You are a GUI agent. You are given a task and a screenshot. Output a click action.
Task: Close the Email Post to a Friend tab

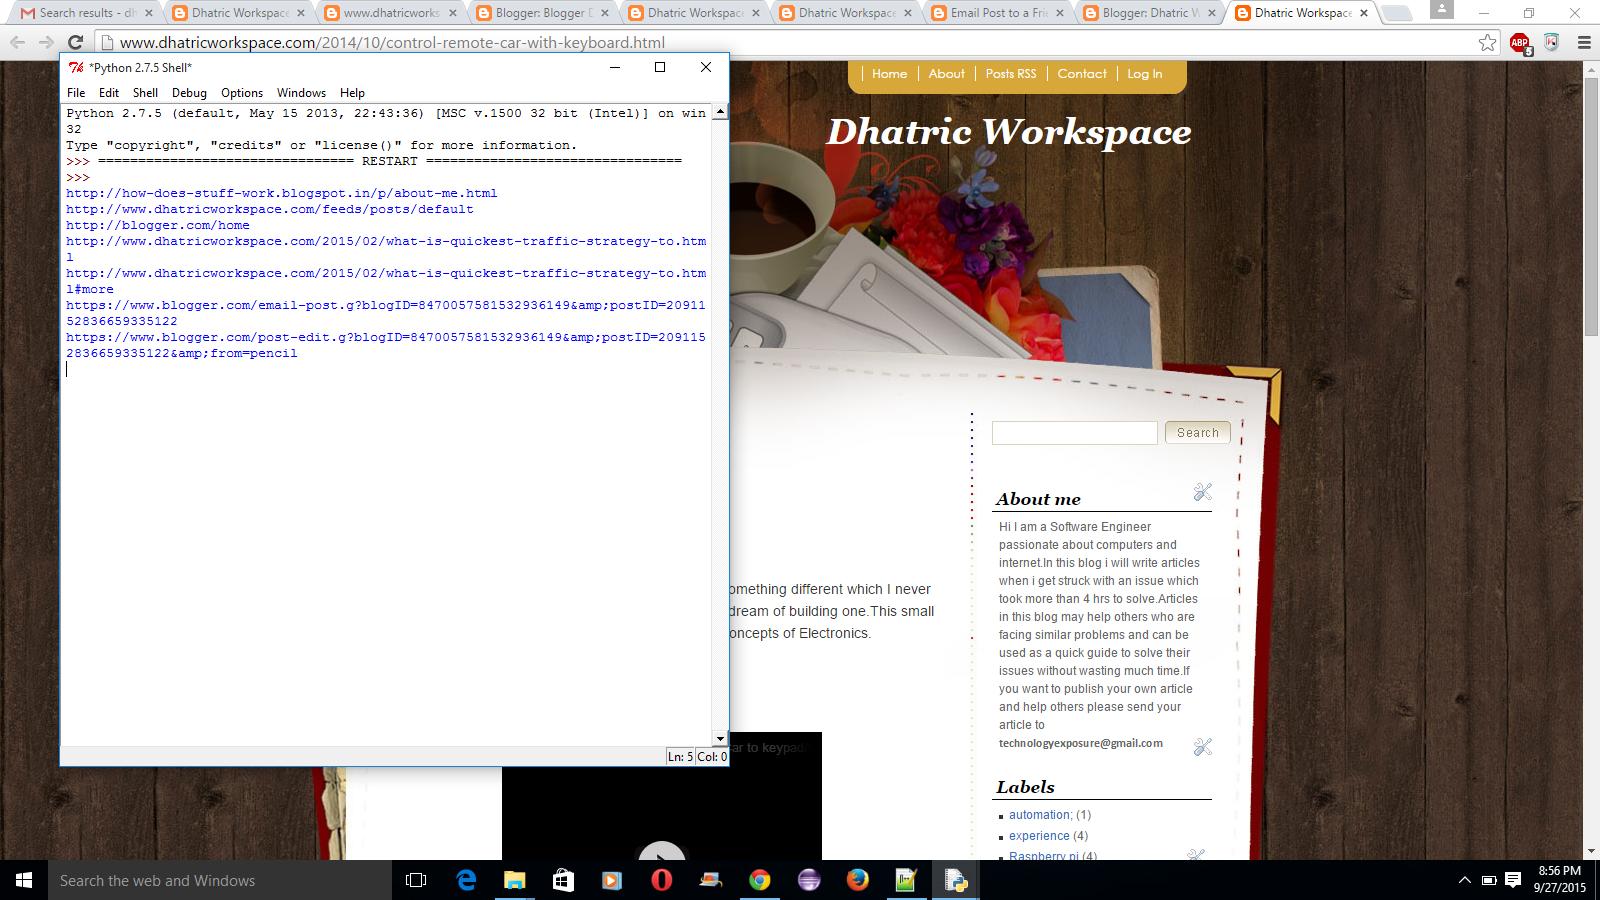tap(1061, 13)
